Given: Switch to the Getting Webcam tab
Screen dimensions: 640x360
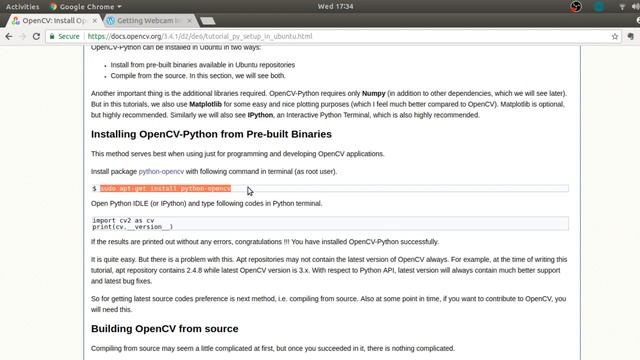Looking at the screenshot, I should click(148, 20).
